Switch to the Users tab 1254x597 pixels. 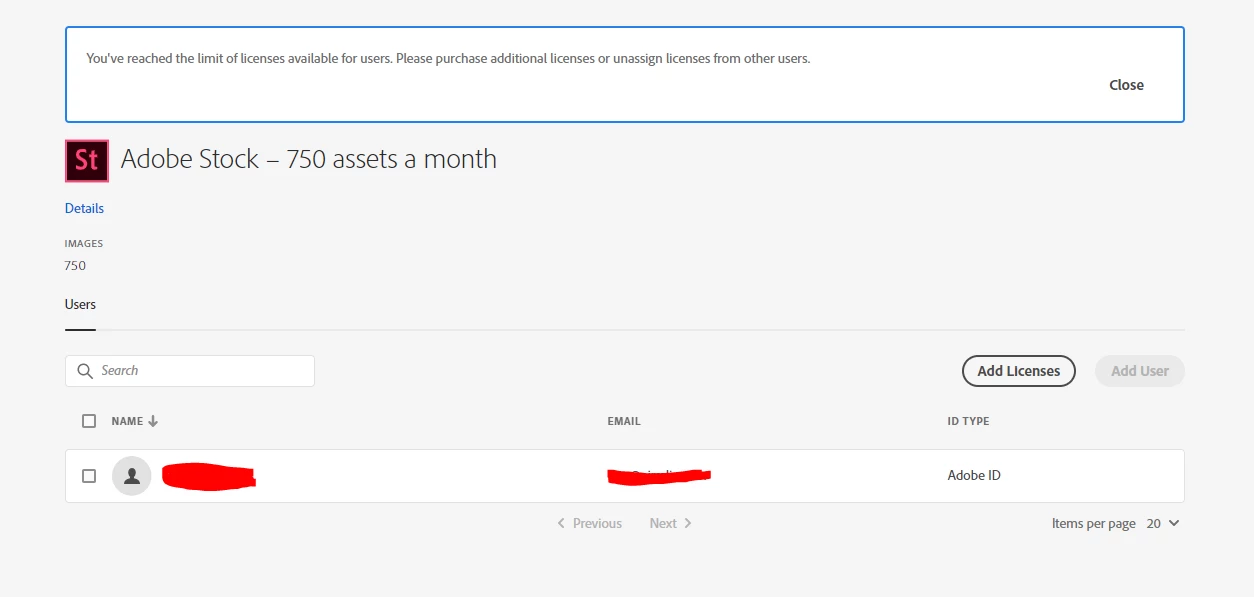pyautogui.click(x=80, y=304)
